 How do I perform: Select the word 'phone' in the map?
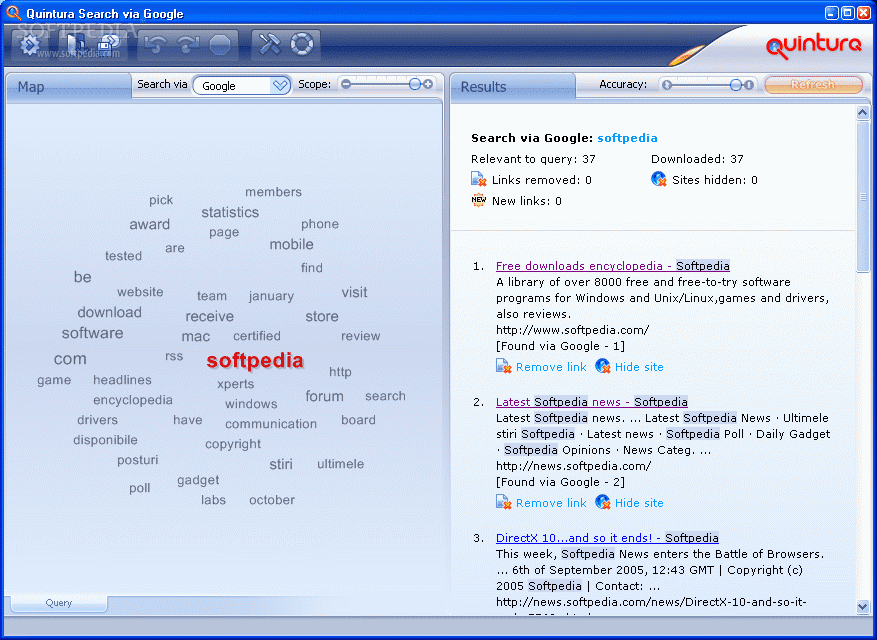(x=320, y=225)
